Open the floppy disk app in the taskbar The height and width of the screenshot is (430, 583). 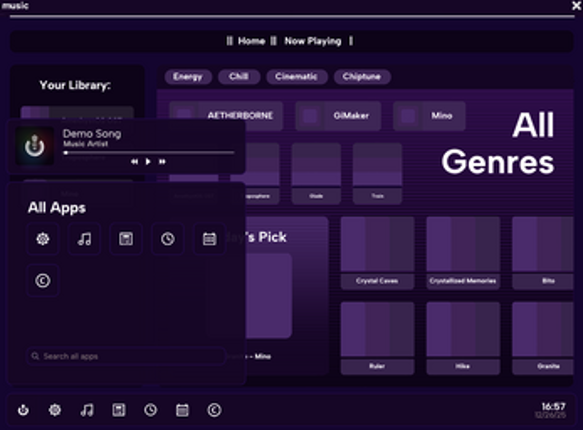[119, 410]
